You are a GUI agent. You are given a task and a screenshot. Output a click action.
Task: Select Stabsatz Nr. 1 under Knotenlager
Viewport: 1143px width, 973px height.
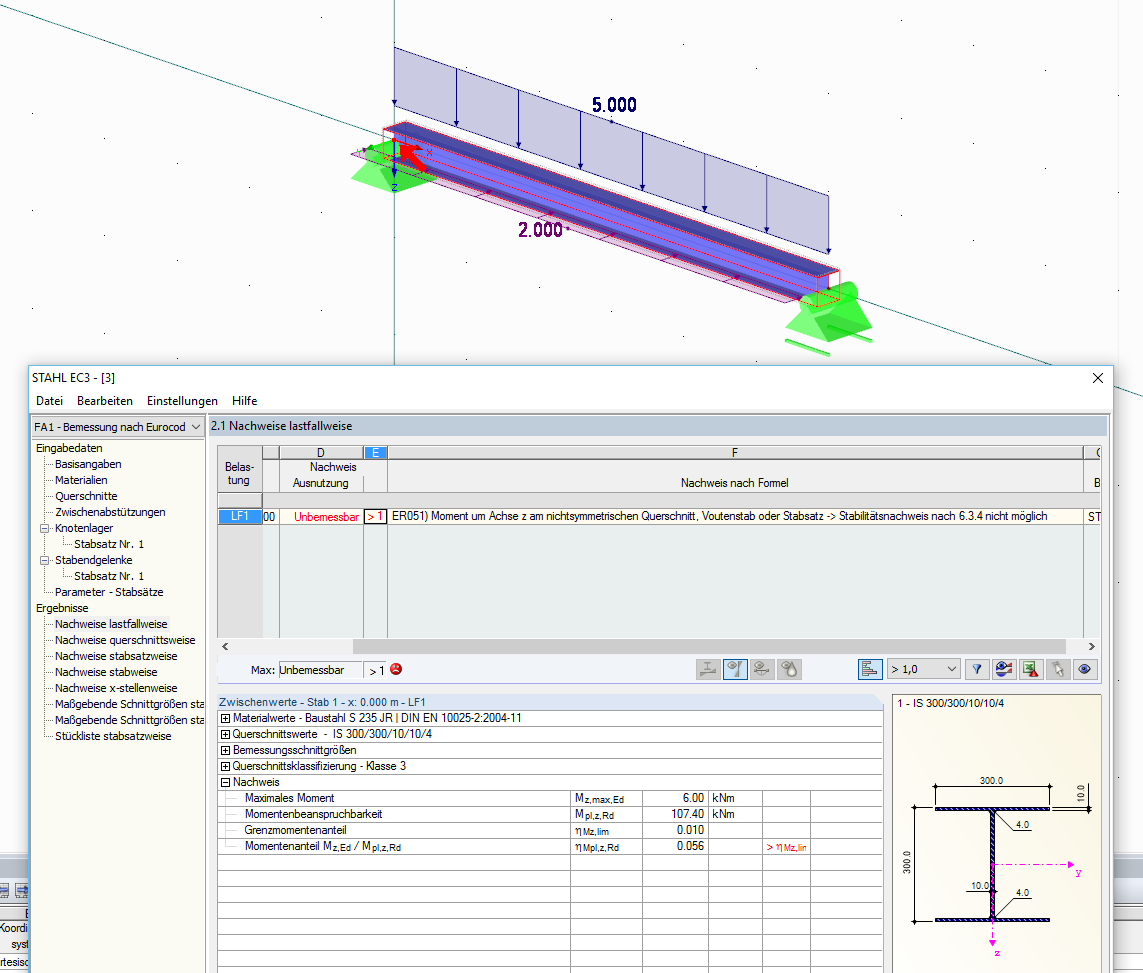click(109, 544)
